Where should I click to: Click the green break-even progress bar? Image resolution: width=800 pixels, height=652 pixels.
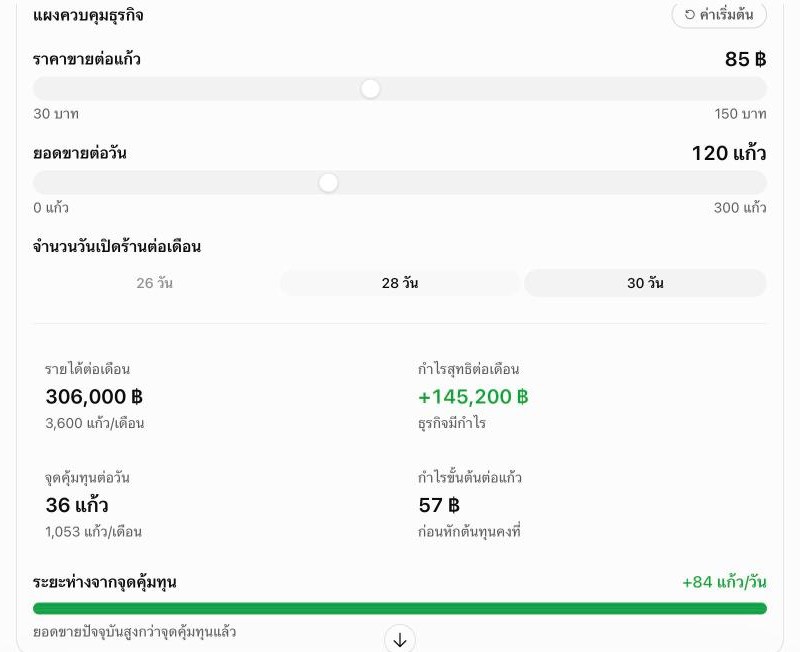coord(400,608)
